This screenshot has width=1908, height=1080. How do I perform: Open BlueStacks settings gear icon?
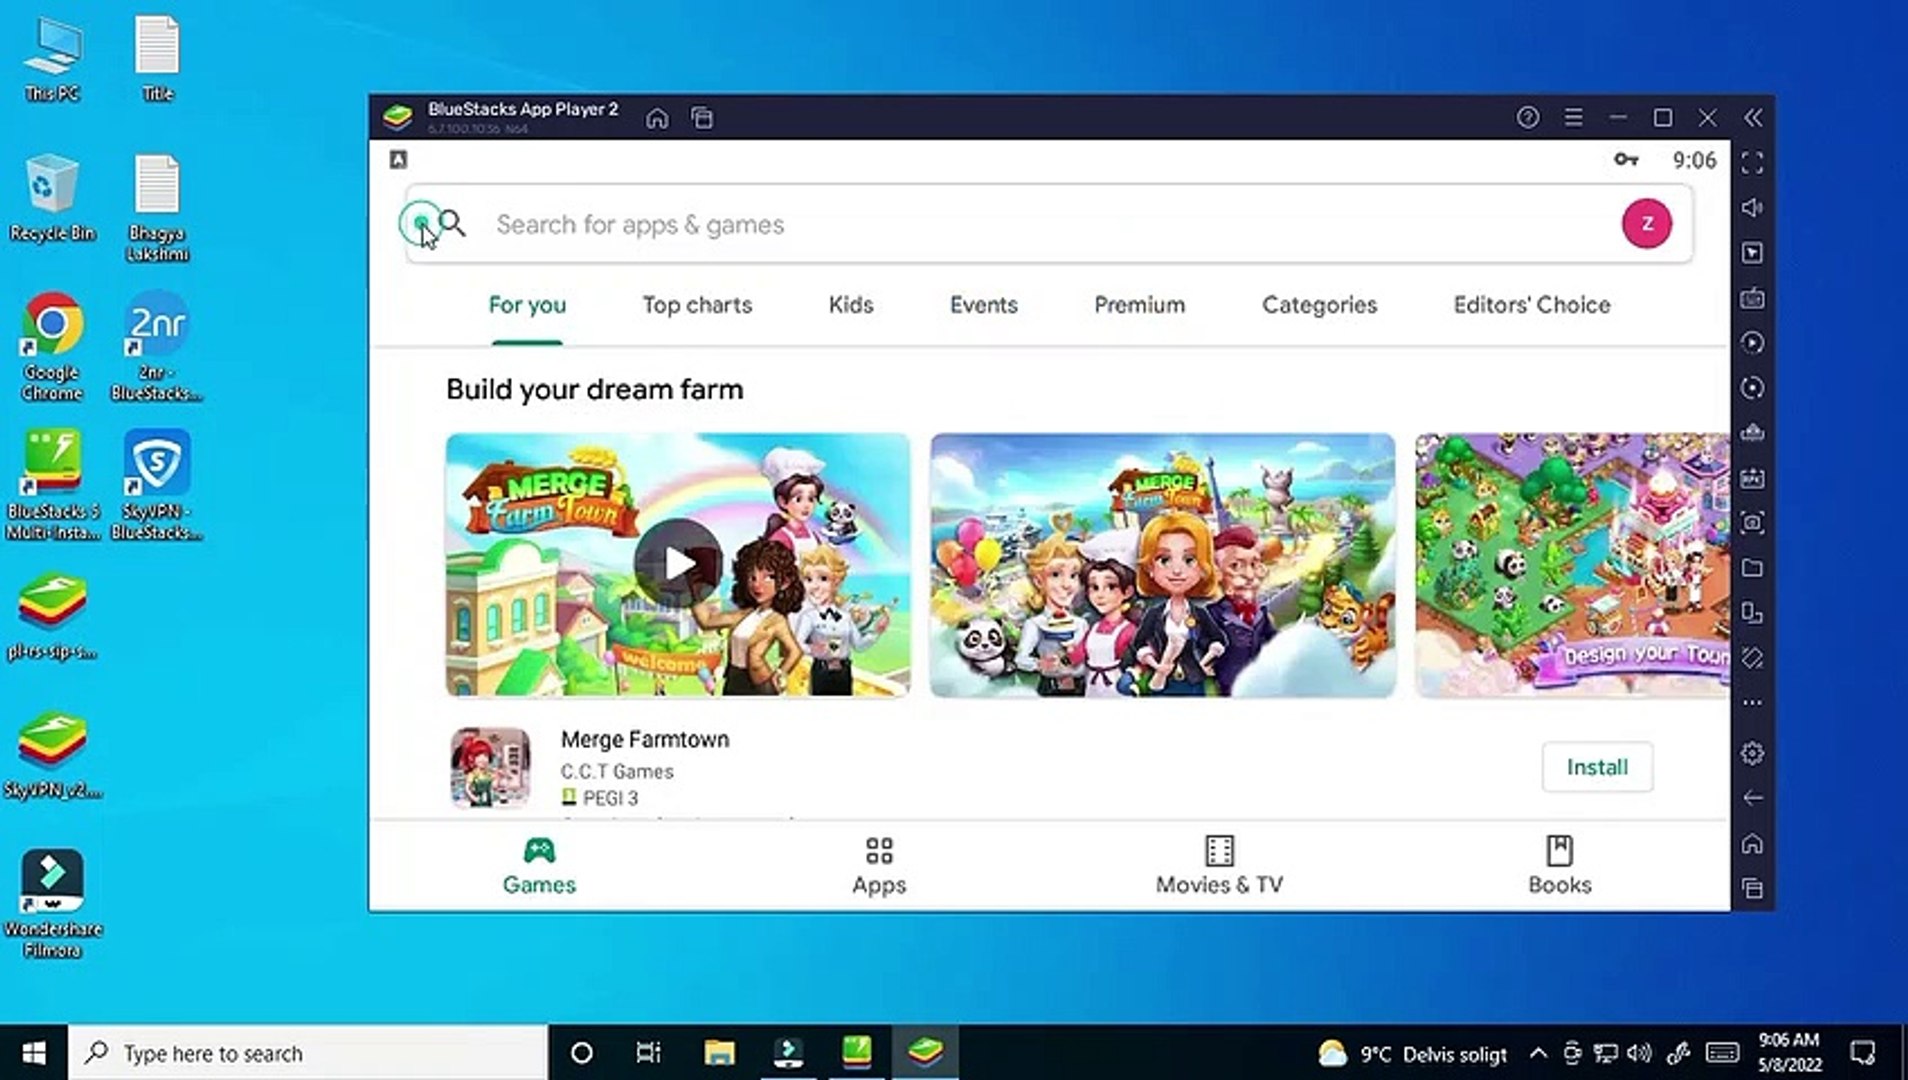[x=1752, y=753]
